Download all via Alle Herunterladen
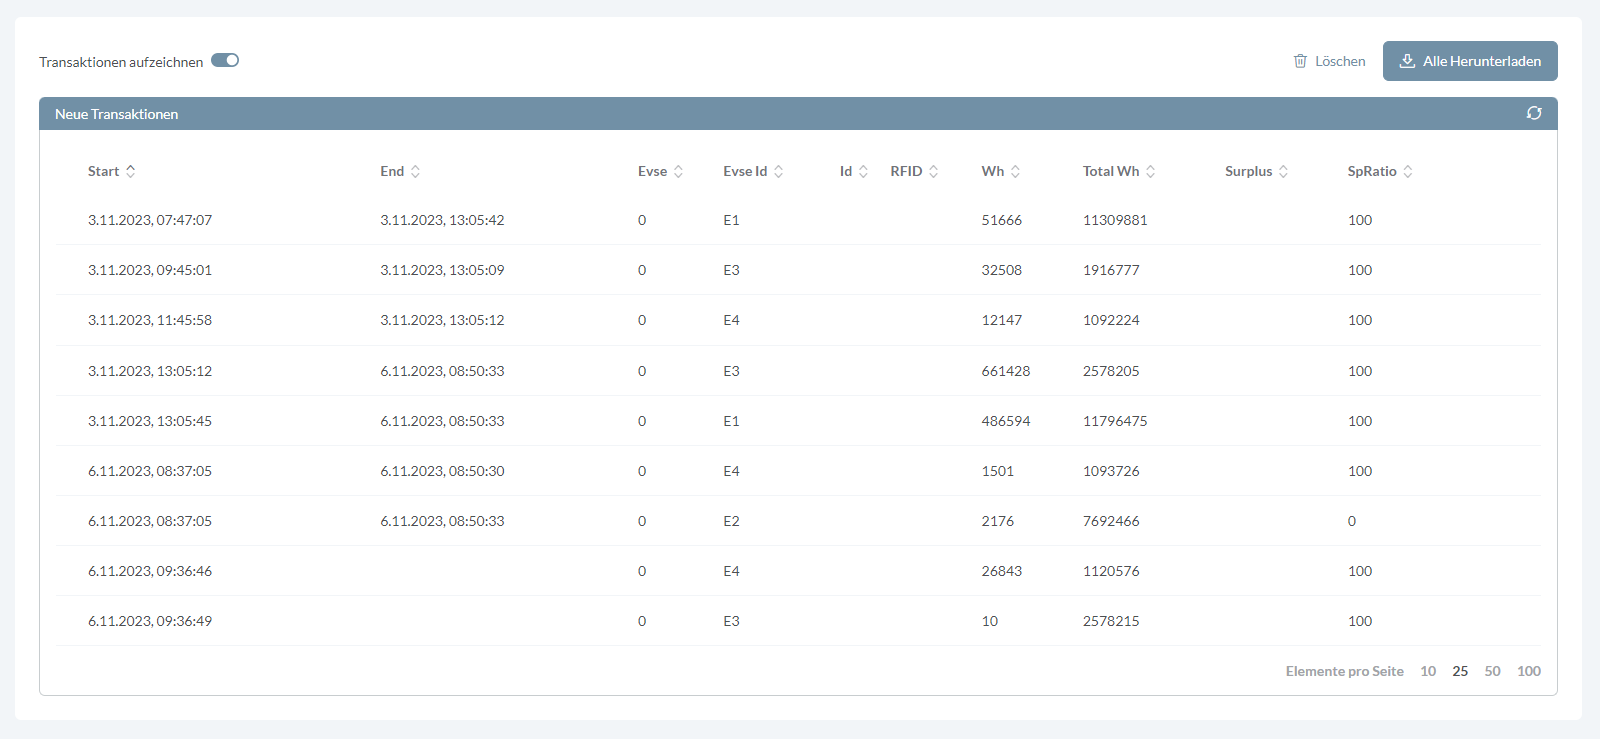 (x=1470, y=61)
